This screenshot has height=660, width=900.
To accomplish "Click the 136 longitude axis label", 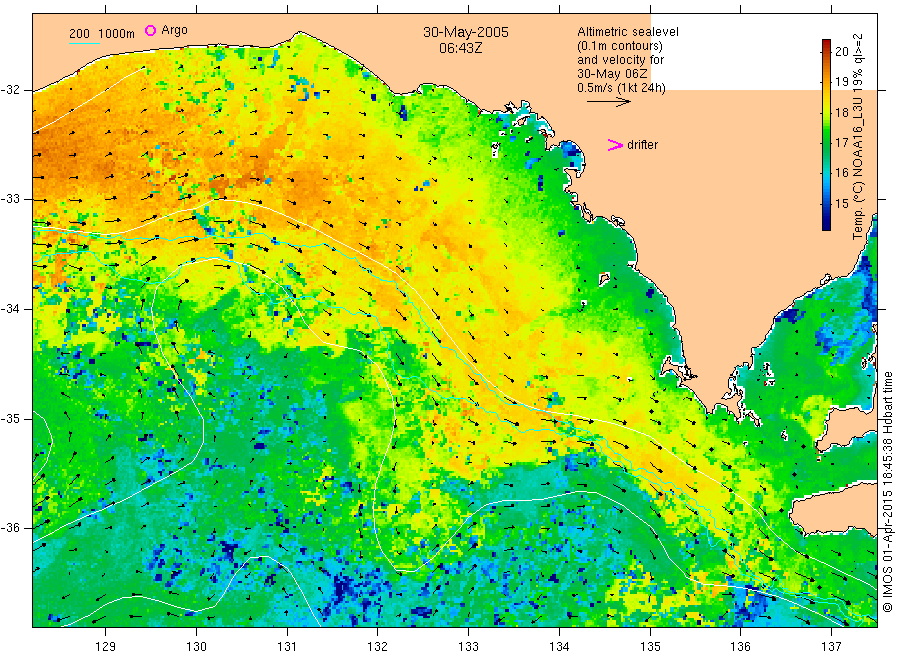I will click(740, 647).
